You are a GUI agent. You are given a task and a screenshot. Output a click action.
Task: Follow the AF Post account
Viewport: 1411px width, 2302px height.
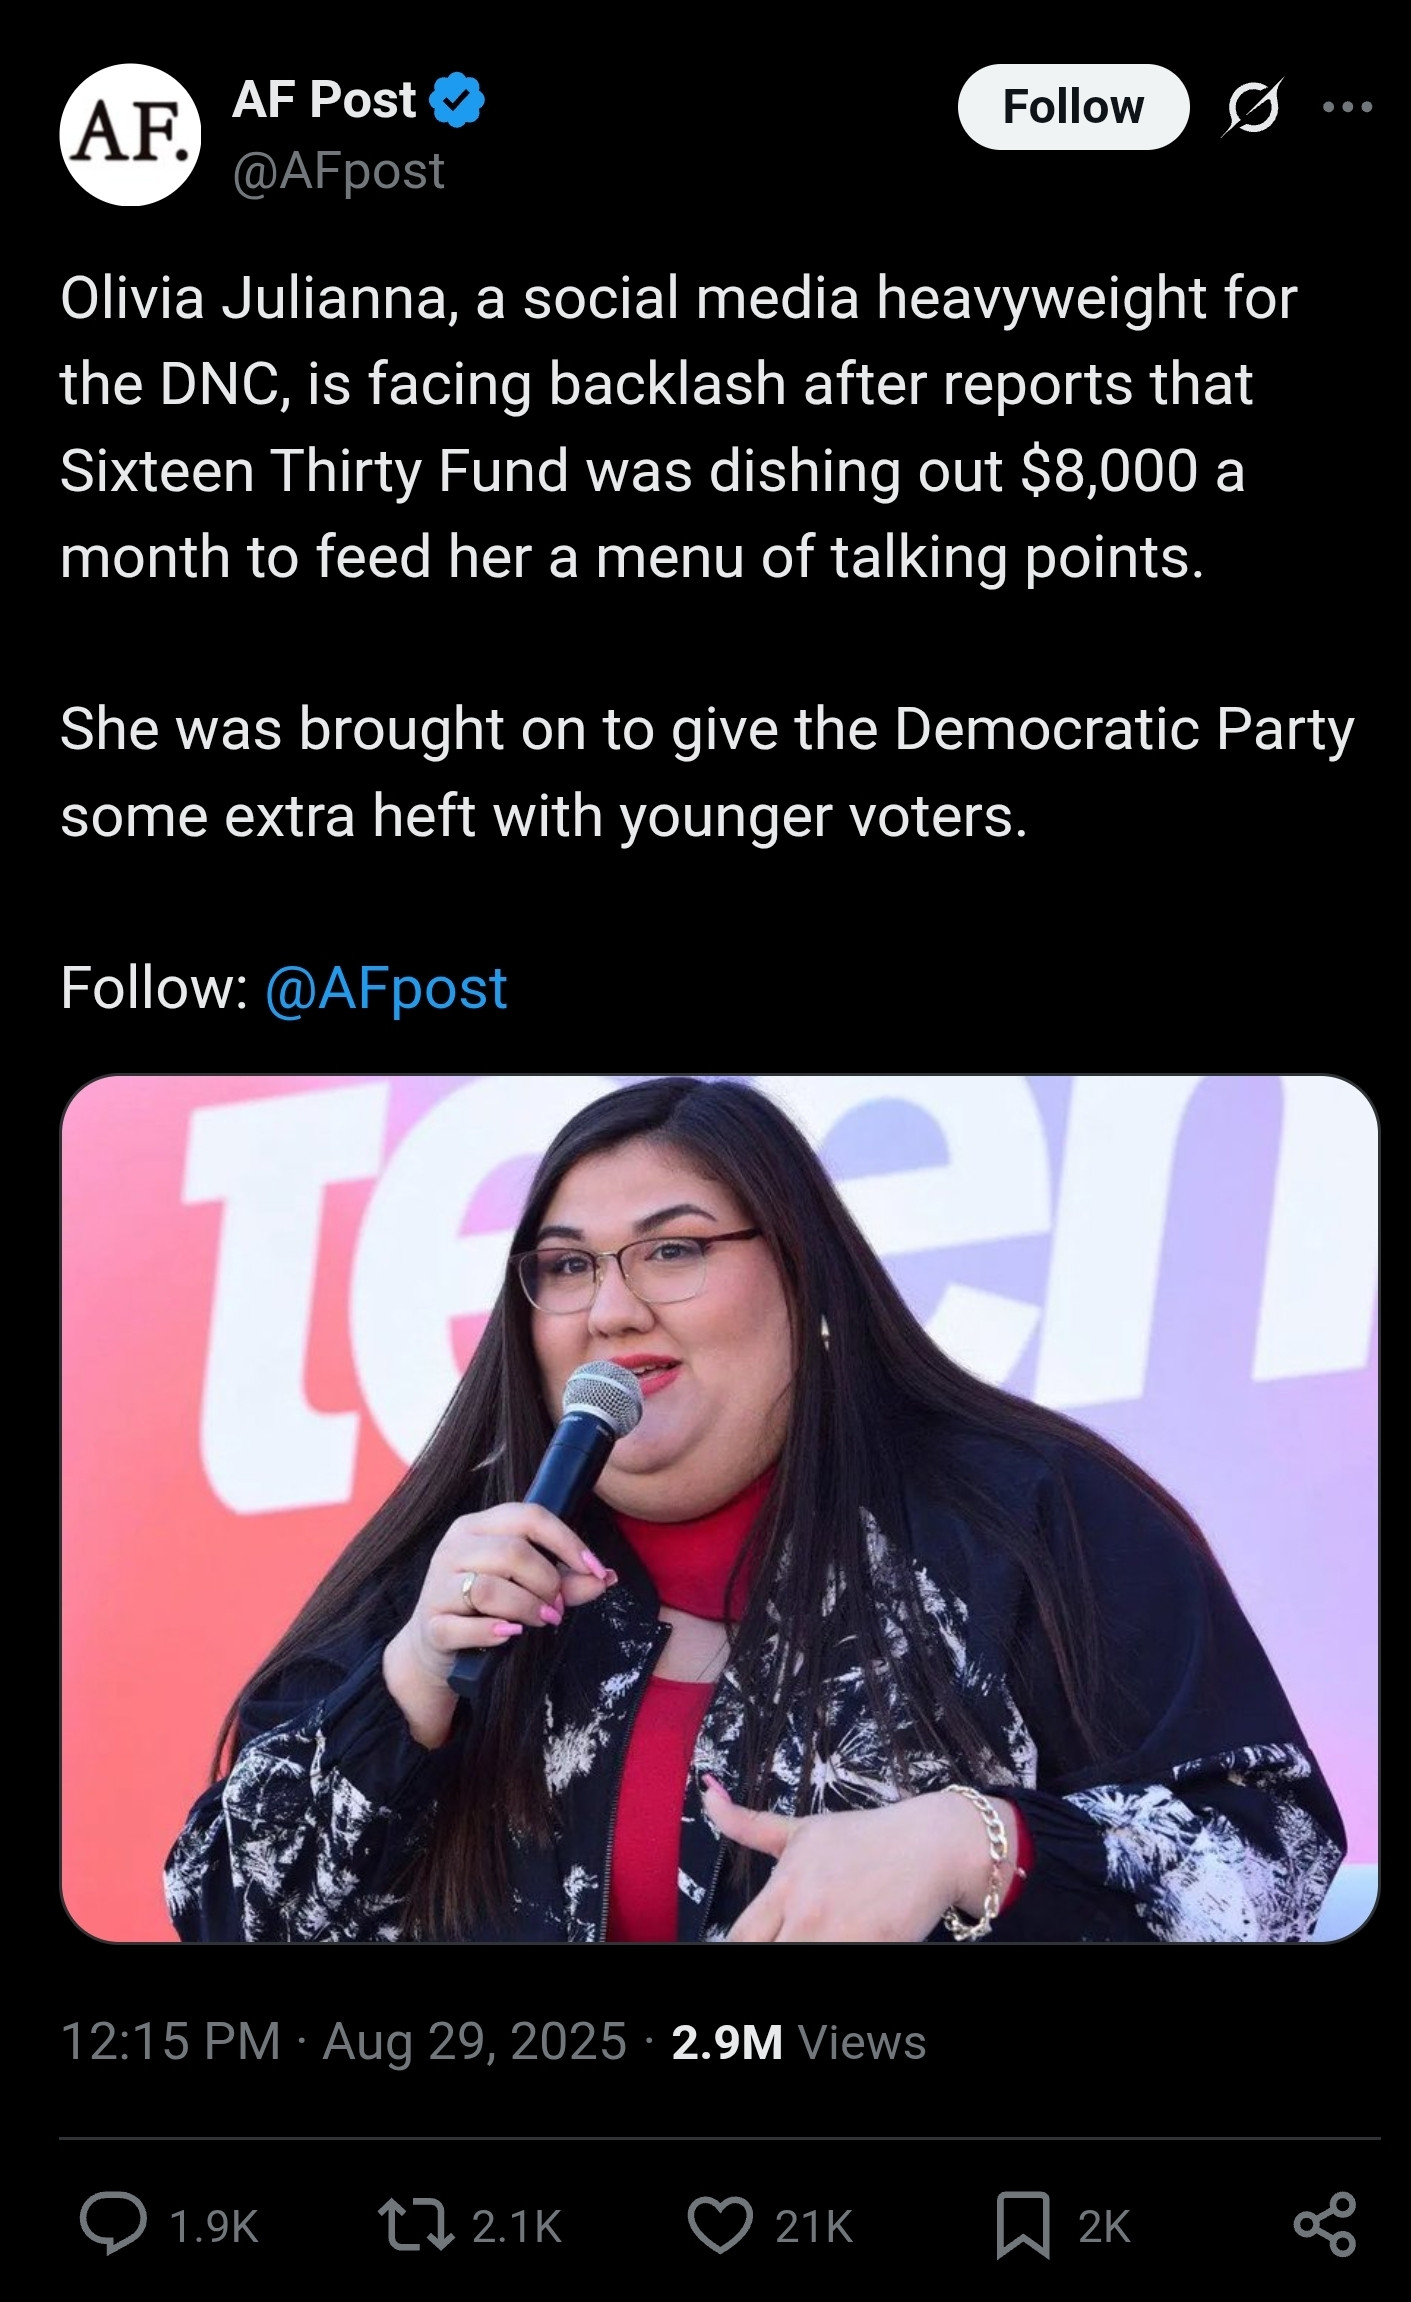pos(1073,107)
